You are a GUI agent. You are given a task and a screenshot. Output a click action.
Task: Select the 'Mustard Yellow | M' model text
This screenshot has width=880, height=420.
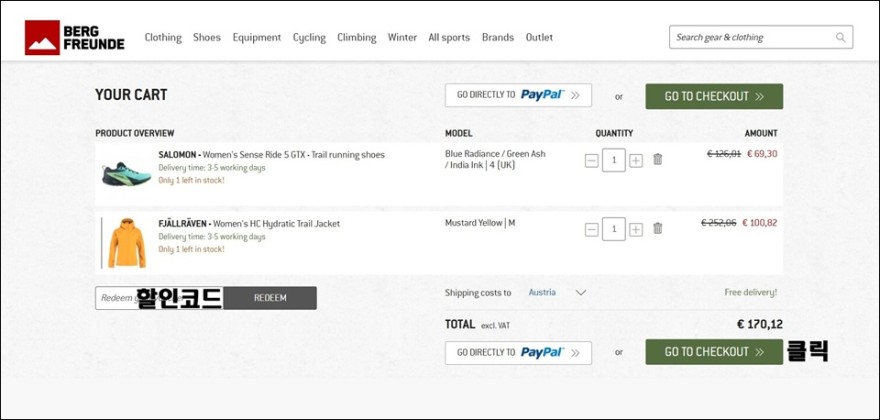pyautogui.click(x=480, y=223)
